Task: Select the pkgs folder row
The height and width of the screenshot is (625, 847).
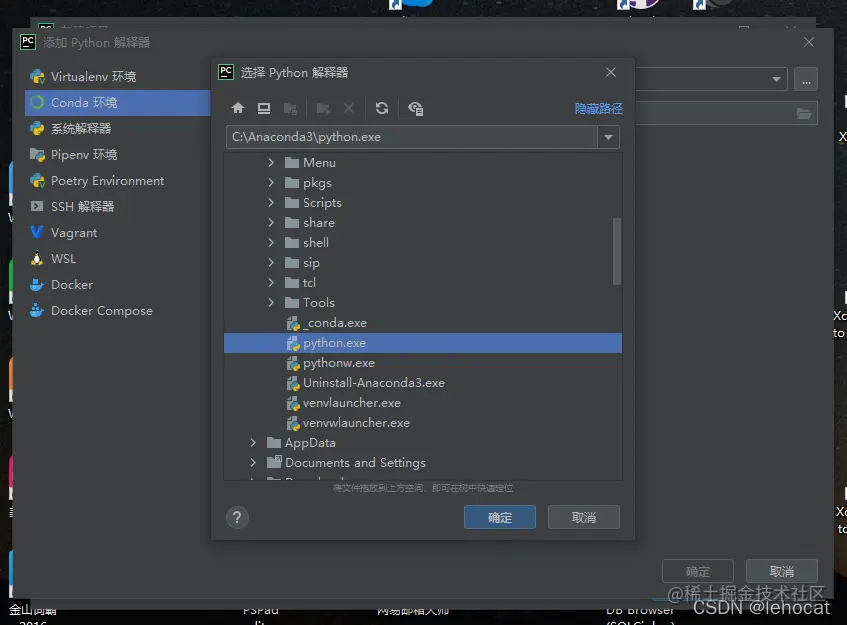Action: point(422,183)
